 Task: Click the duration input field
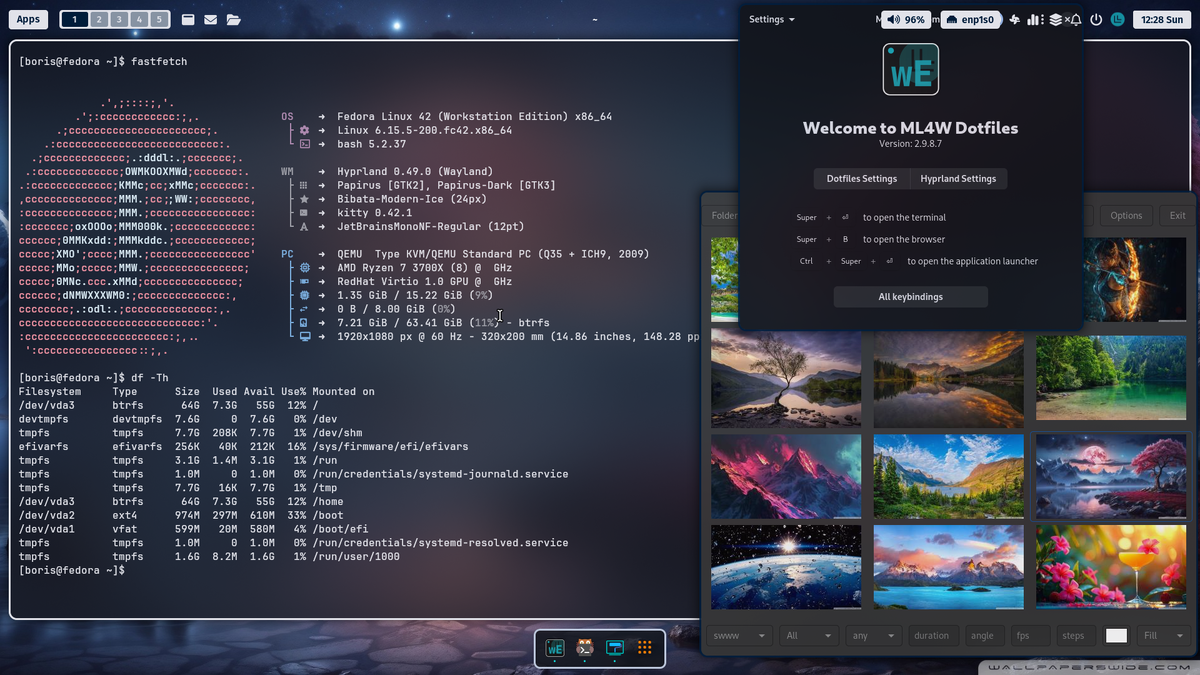(x=933, y=635)
